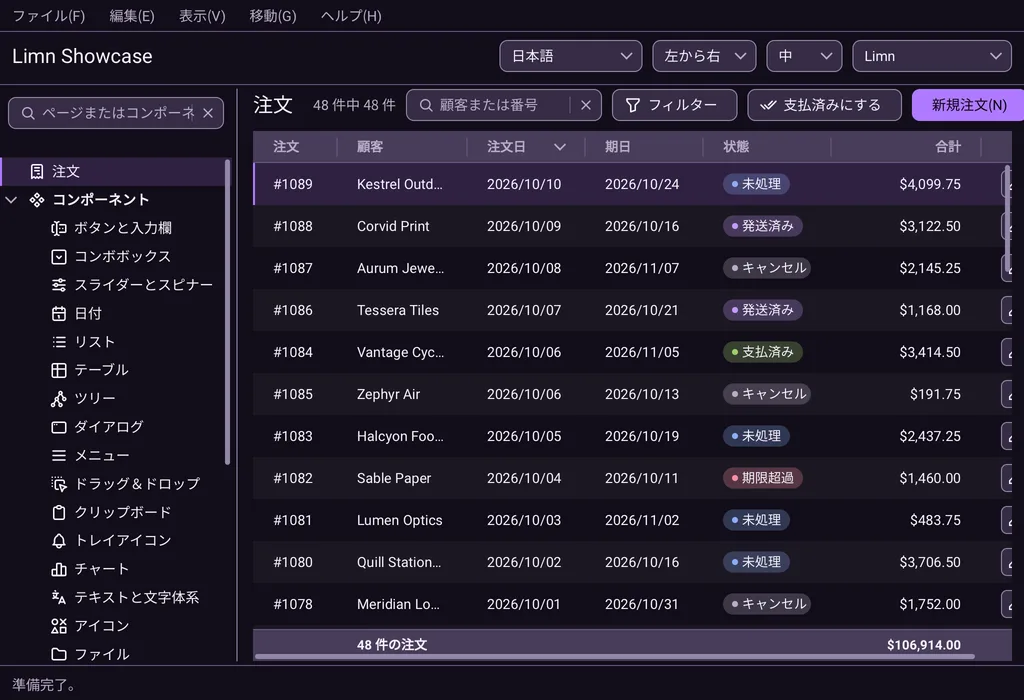The image size is (1024, 700).
Task: Click the 48 件の注文 footer text
Action: pos(392,645)
